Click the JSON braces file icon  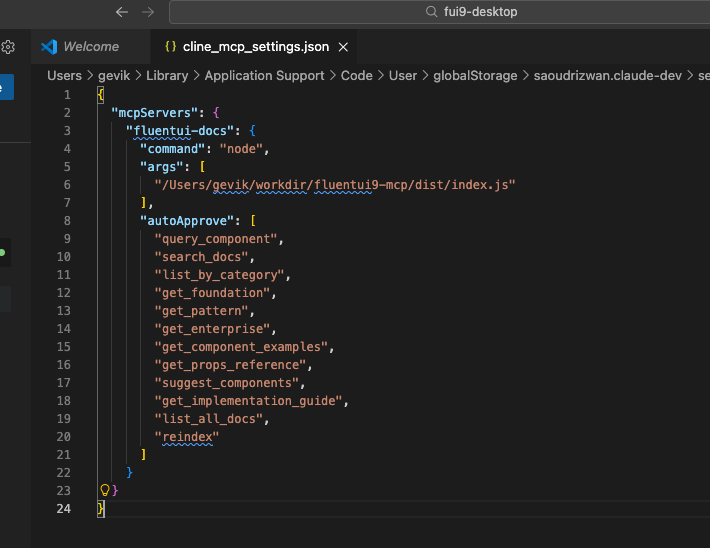(x=171, y=46)
